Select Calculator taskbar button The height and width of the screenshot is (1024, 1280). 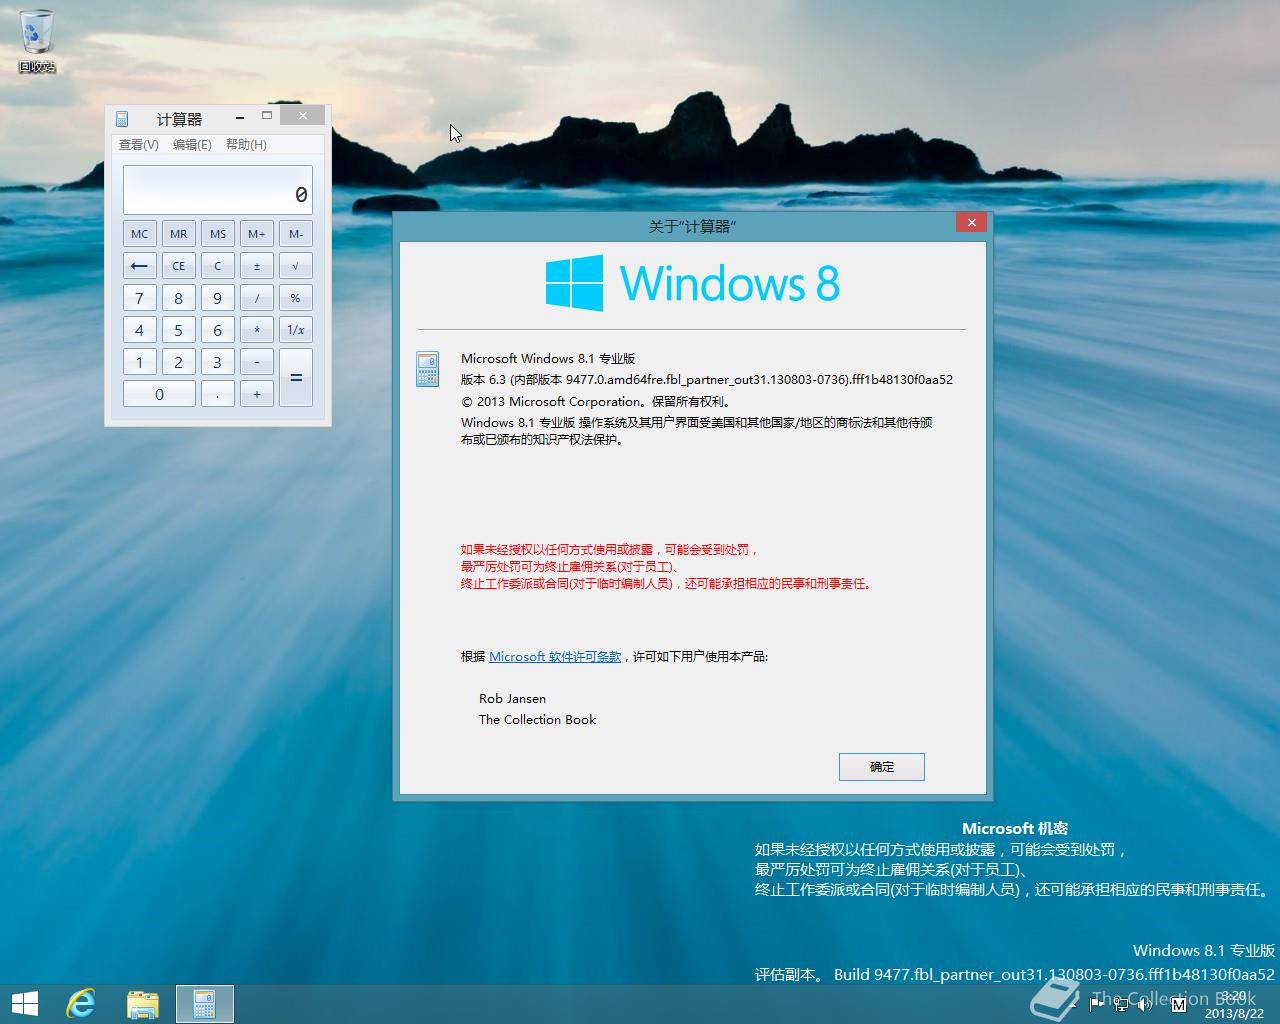pos(205,1003)
